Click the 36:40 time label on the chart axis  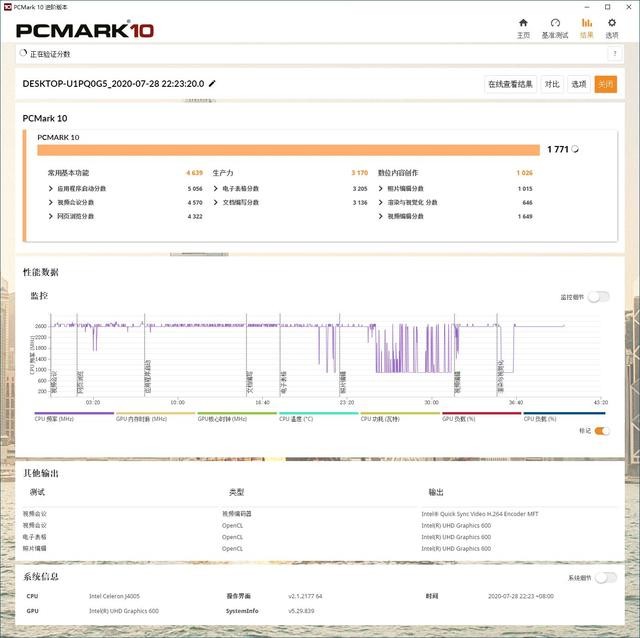tap(516, 402)
